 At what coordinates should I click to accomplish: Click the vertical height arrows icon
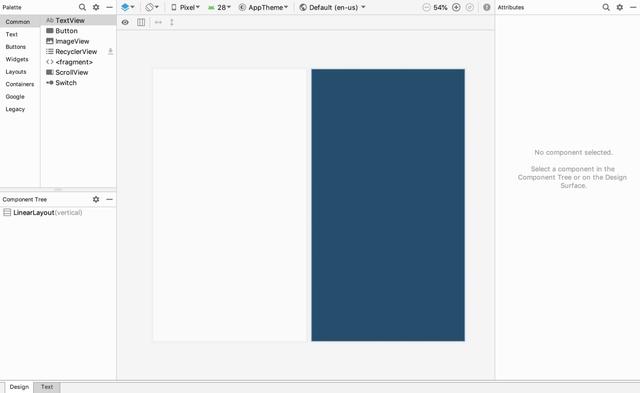[172, 22]
